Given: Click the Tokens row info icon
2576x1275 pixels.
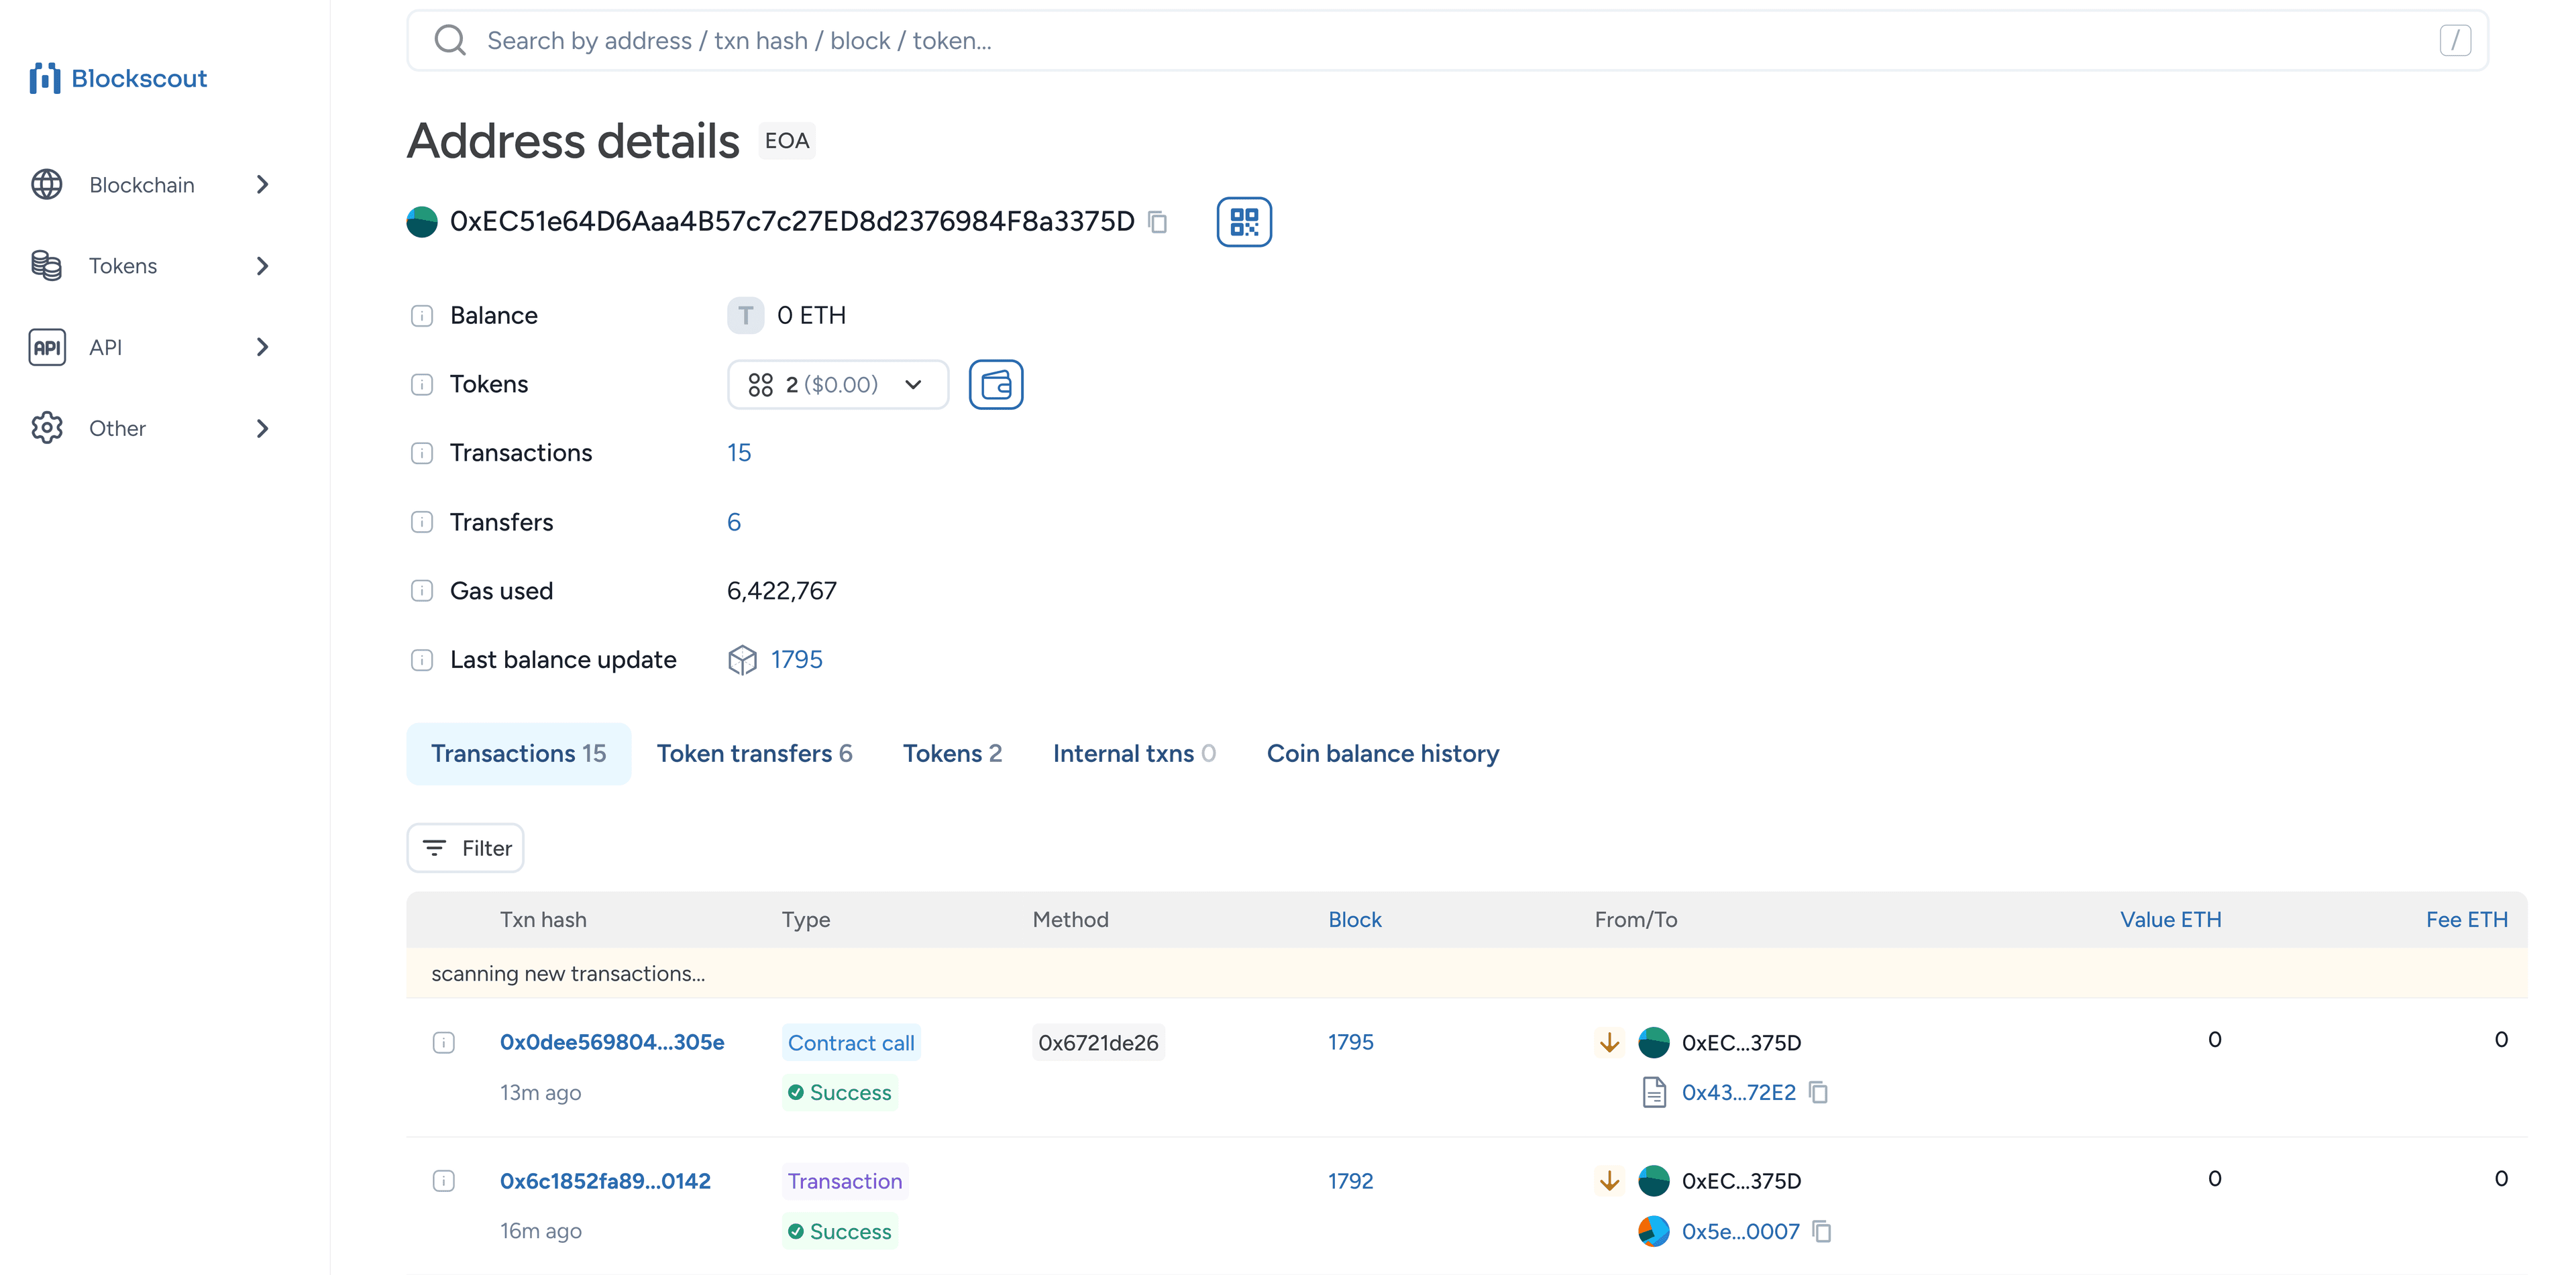Looking at the screenshot, I should (422, 384).
